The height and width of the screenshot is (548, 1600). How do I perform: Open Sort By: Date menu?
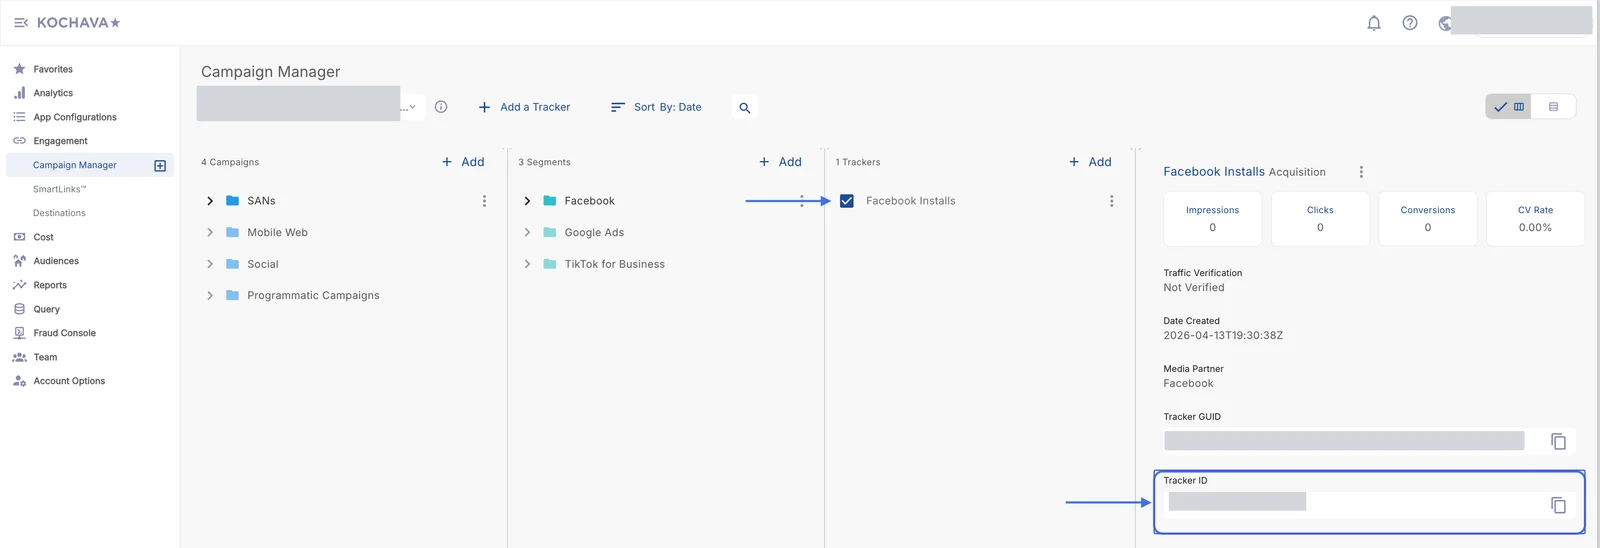[x=656, y=107]
